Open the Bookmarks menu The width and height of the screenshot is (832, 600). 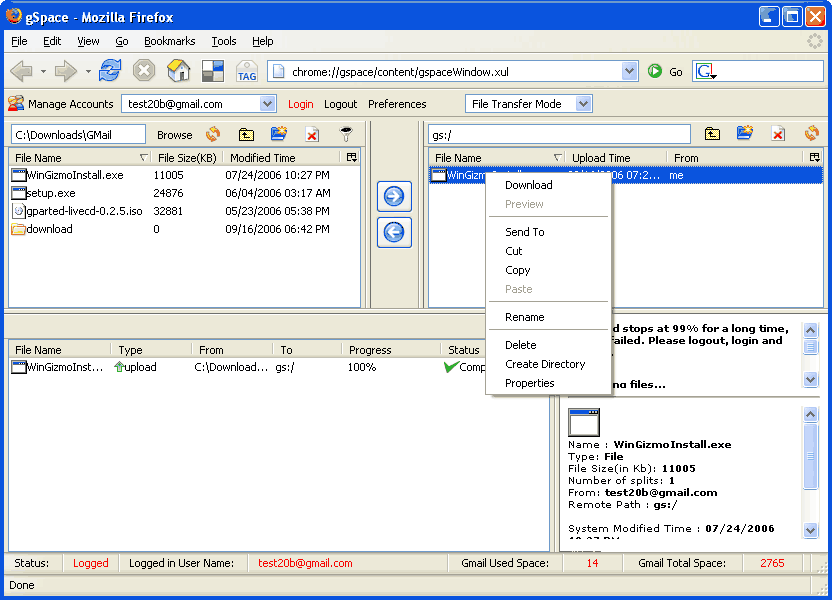[x=169, y=41]
